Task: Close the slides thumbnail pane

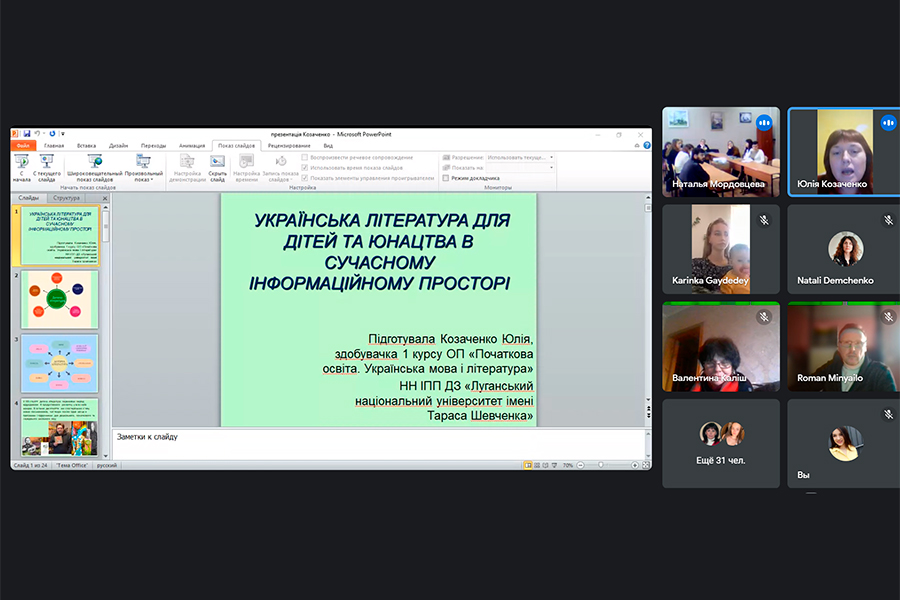Action: click(x=105, y=198)
